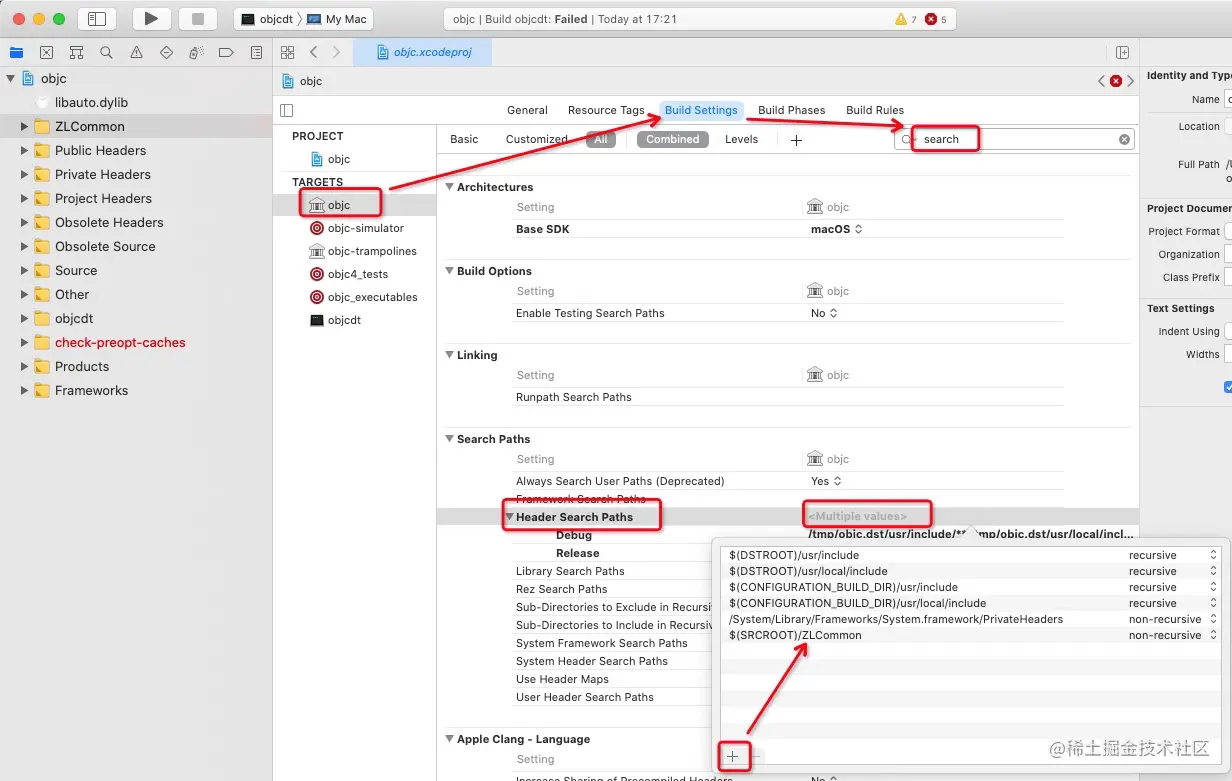The width and height of the screenshot is (1232, 781).
Task: Open the Find navigator magnifier icon
Action: point(106,52)
